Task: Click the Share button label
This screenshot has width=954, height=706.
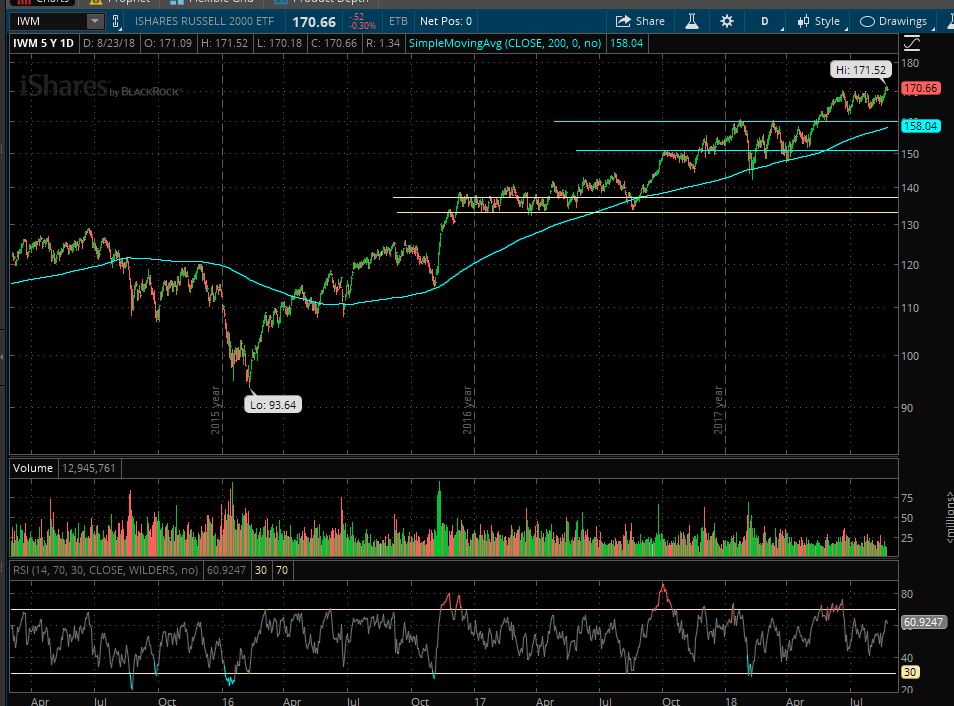Action: click(x=650, y=21)
